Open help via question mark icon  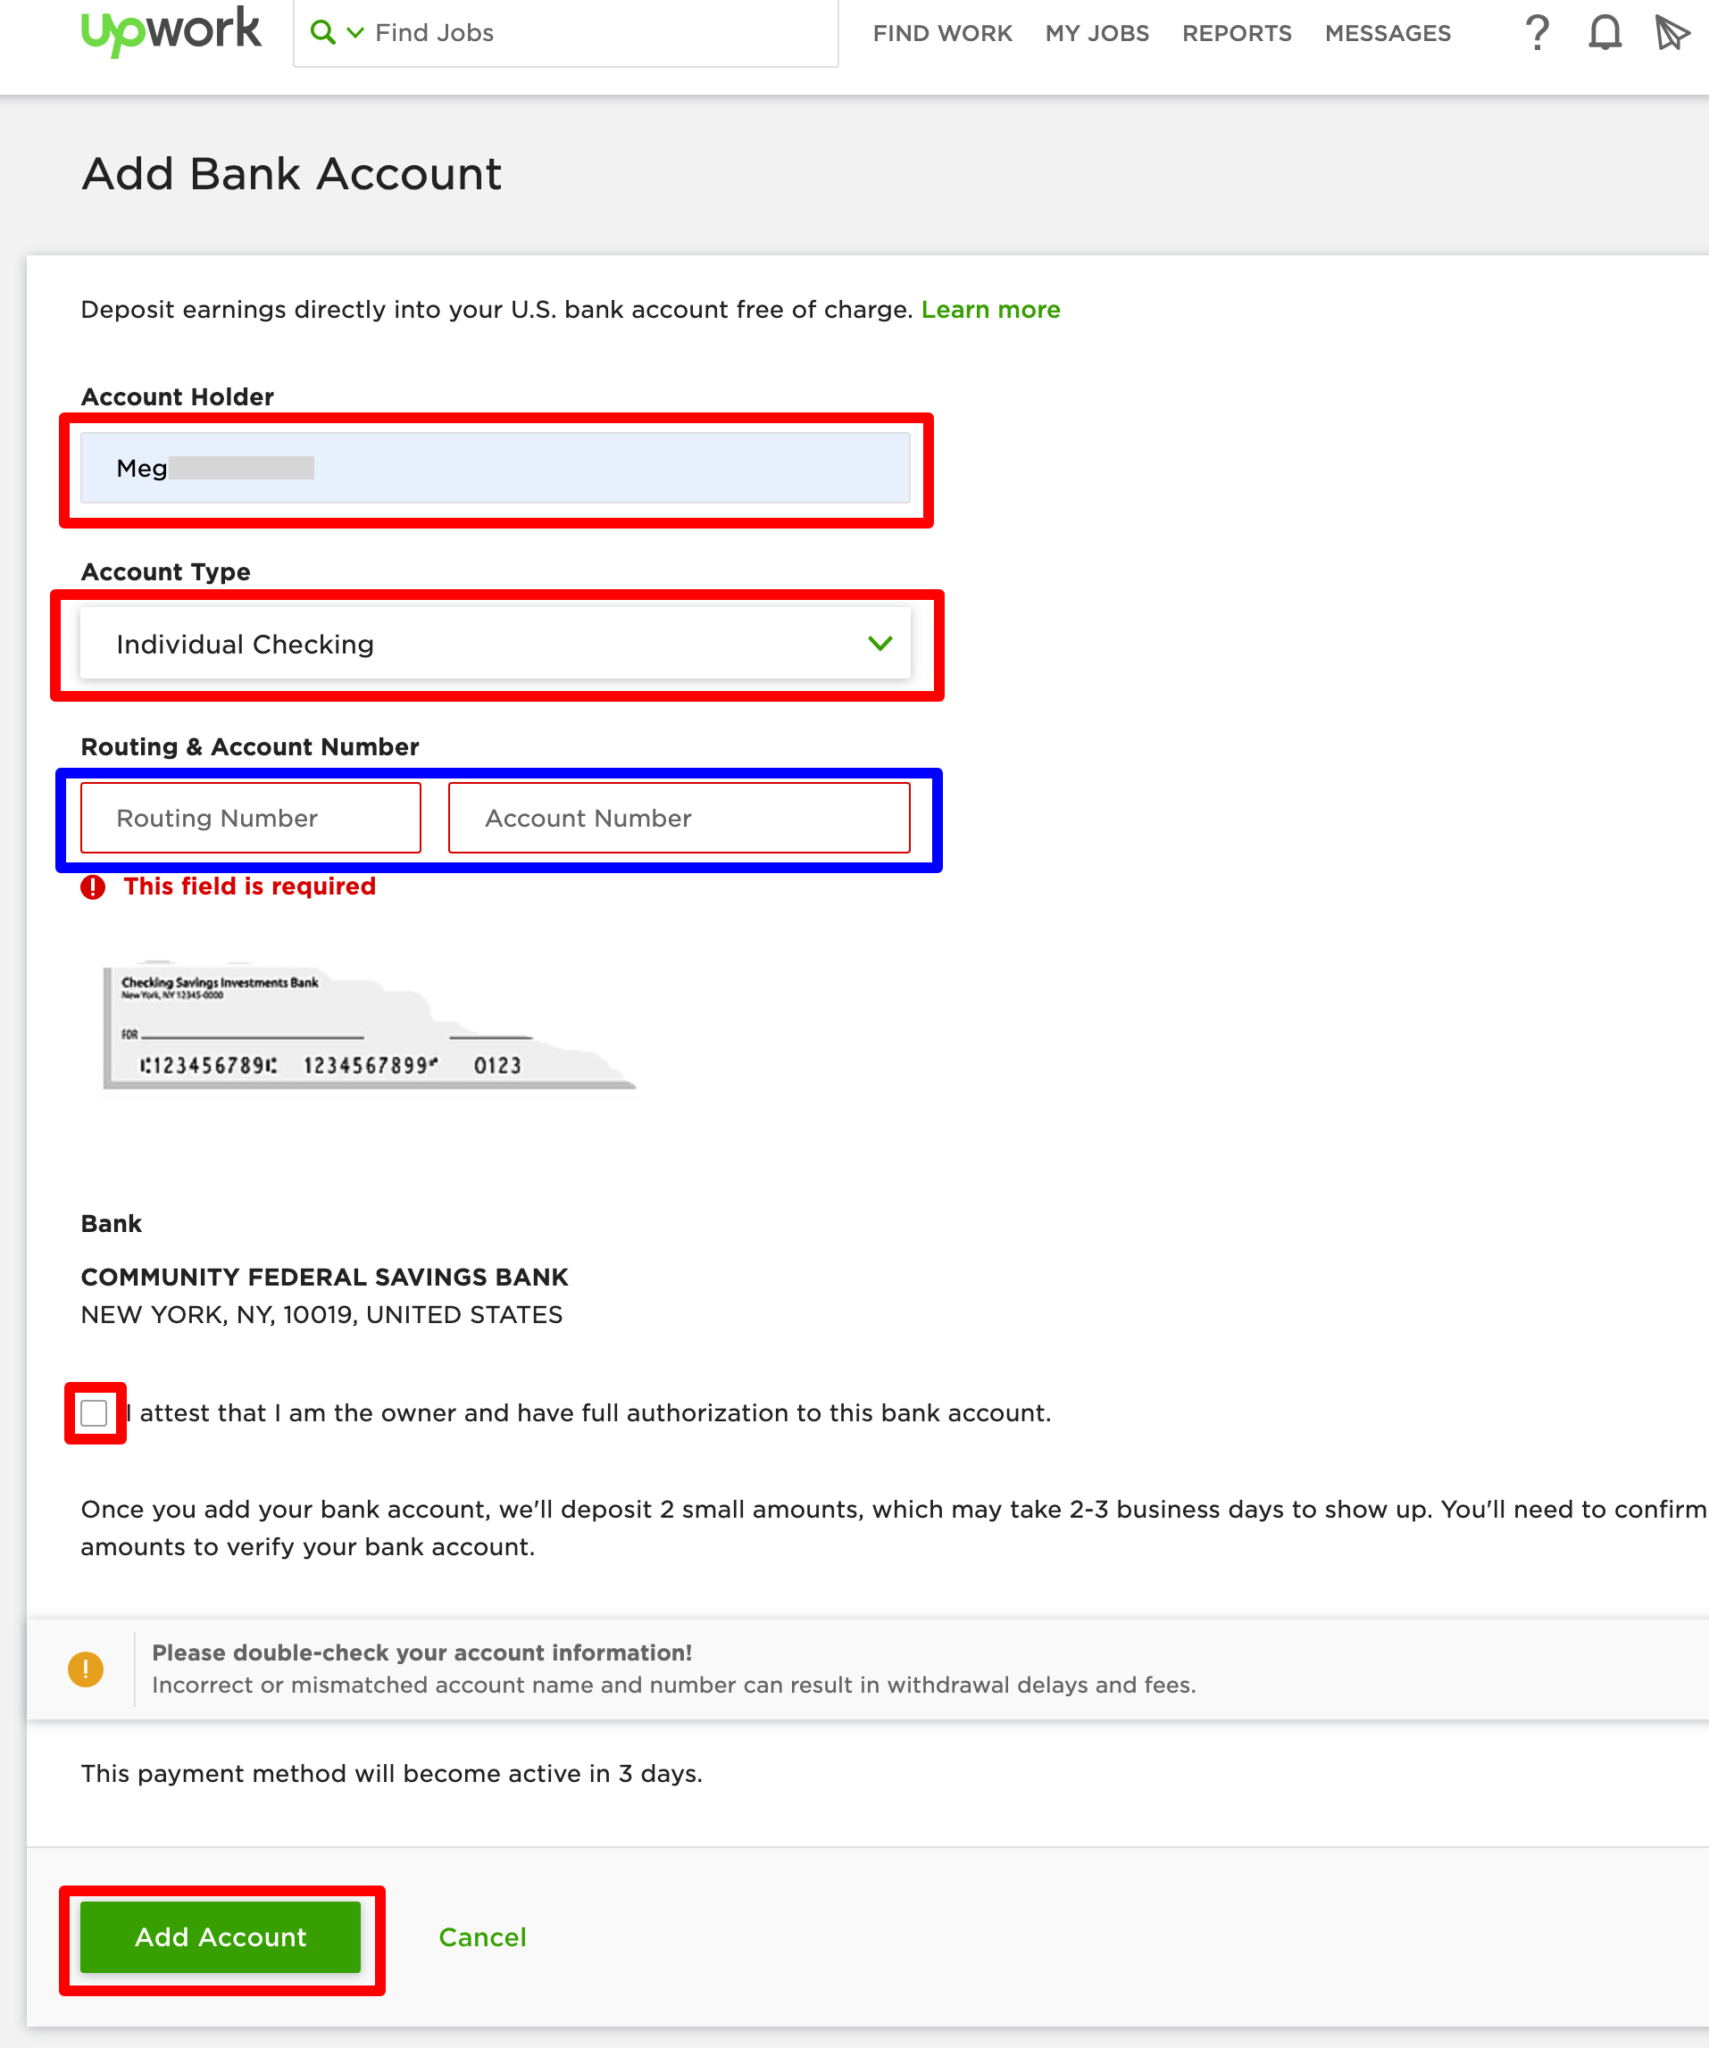(x=1537, y=33)
